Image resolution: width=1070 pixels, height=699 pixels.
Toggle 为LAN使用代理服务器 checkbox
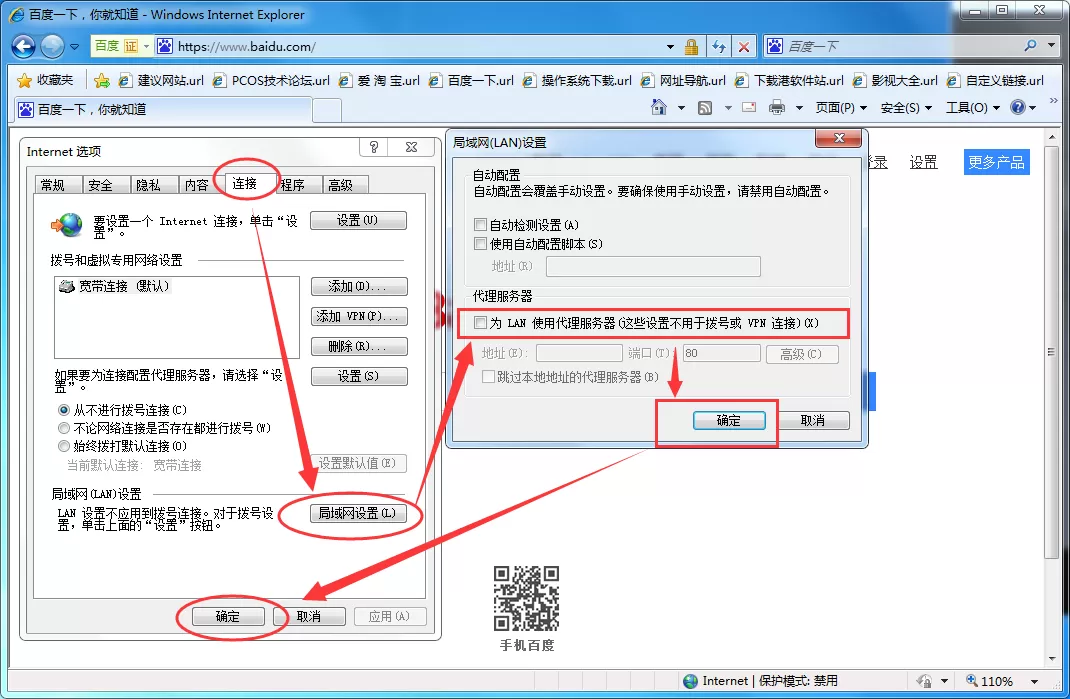coord(480,323)
